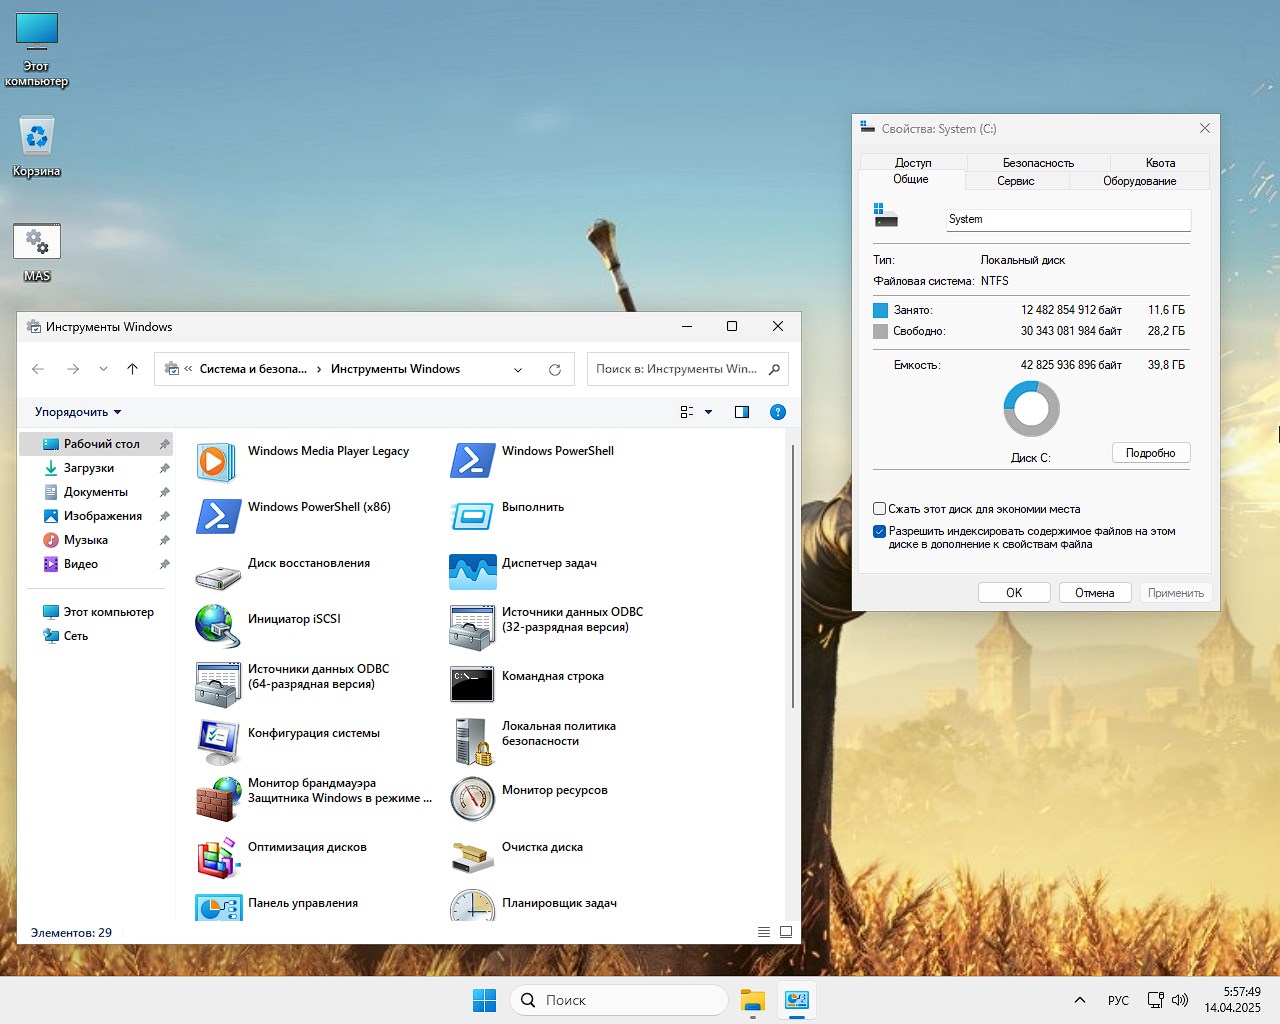Click the taskbar Поиск search box

[619, 1000]
